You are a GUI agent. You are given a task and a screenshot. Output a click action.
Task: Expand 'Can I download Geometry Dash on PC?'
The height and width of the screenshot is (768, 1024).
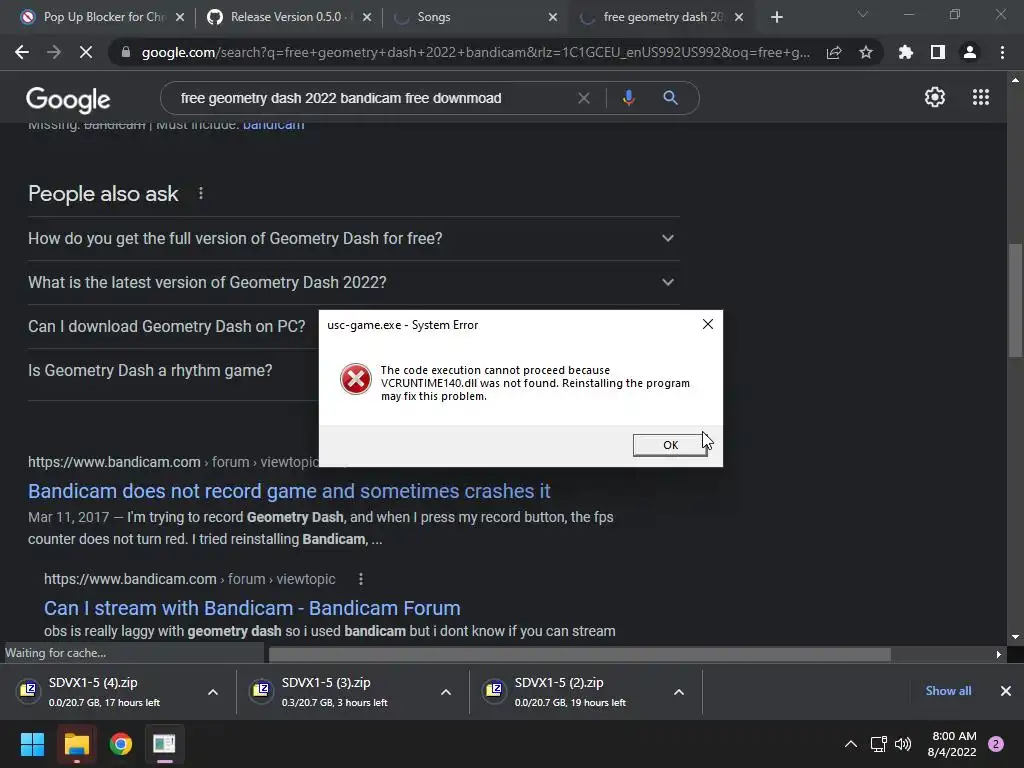tap(173, 327)
